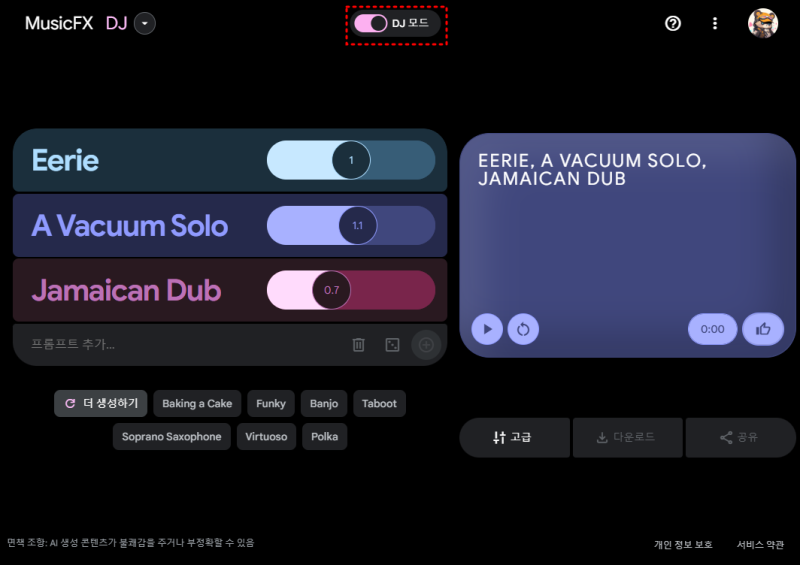This screenshot has height=565, width=800.
Task: Open the 고급 advanced settings
Action: click(514, 437)
